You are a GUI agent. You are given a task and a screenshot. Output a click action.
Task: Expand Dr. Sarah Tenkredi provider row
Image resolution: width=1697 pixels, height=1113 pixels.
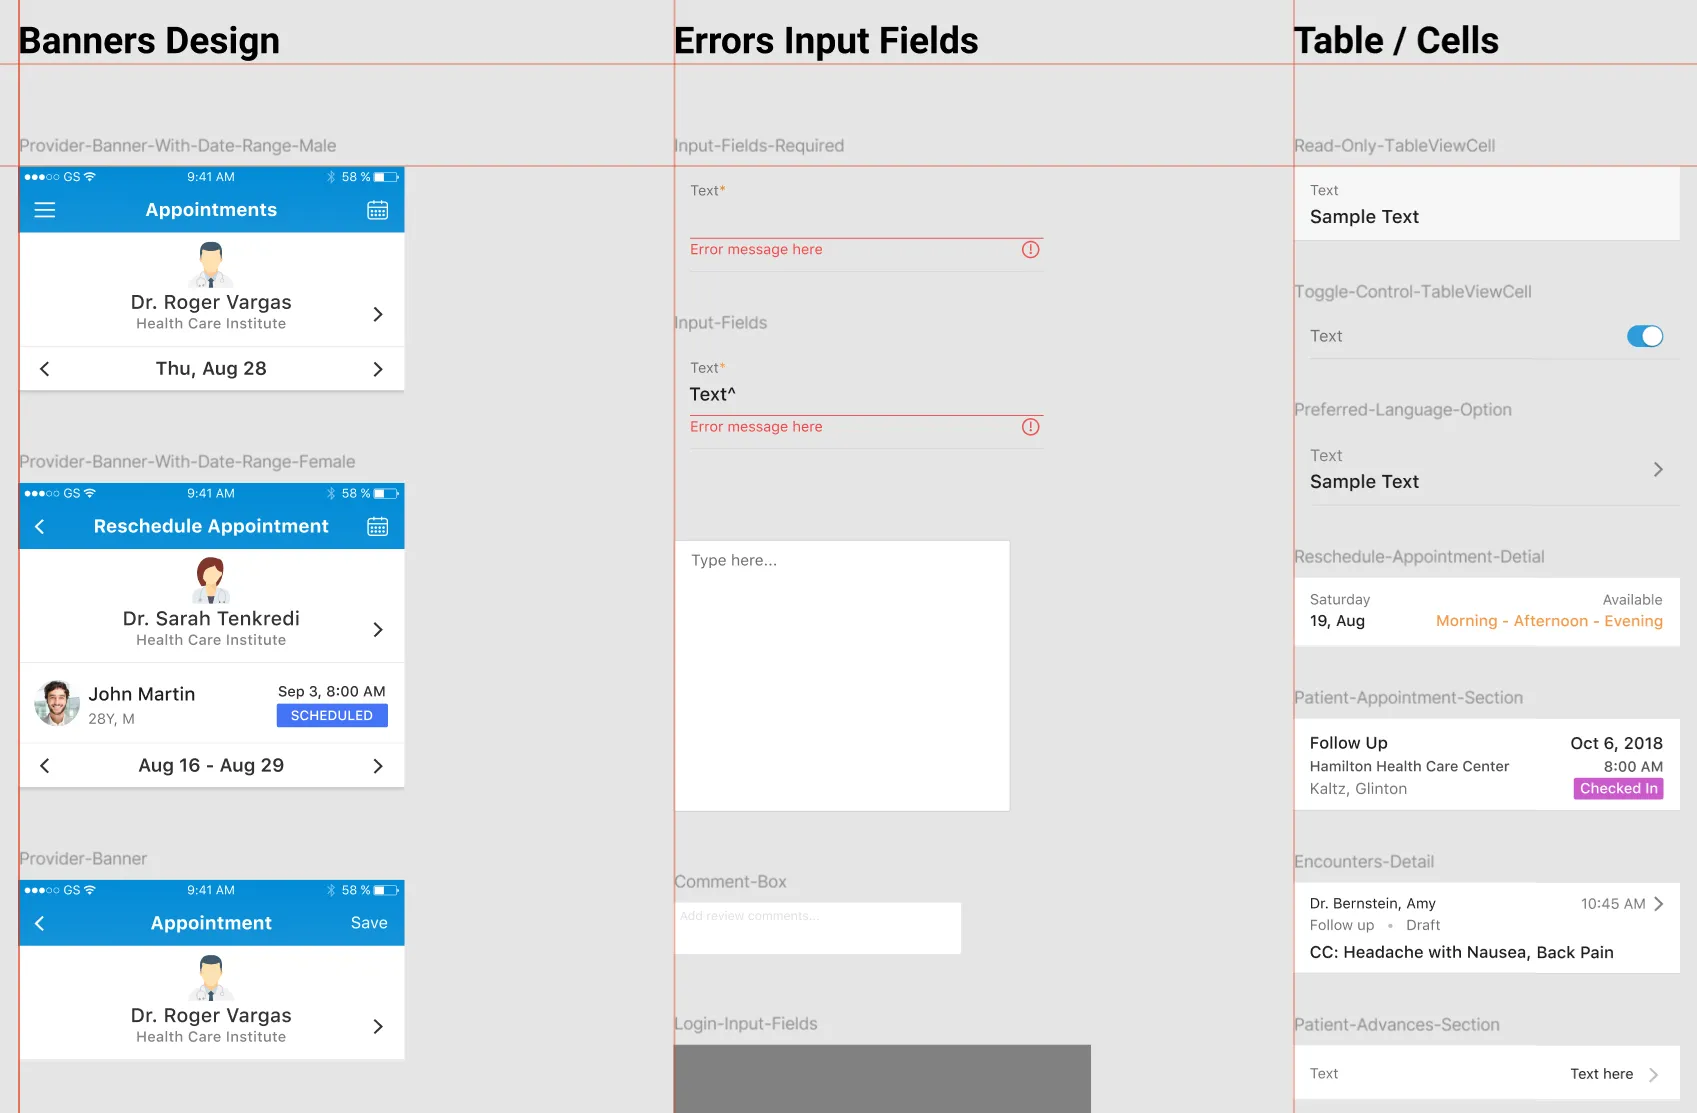click(378, 629)
